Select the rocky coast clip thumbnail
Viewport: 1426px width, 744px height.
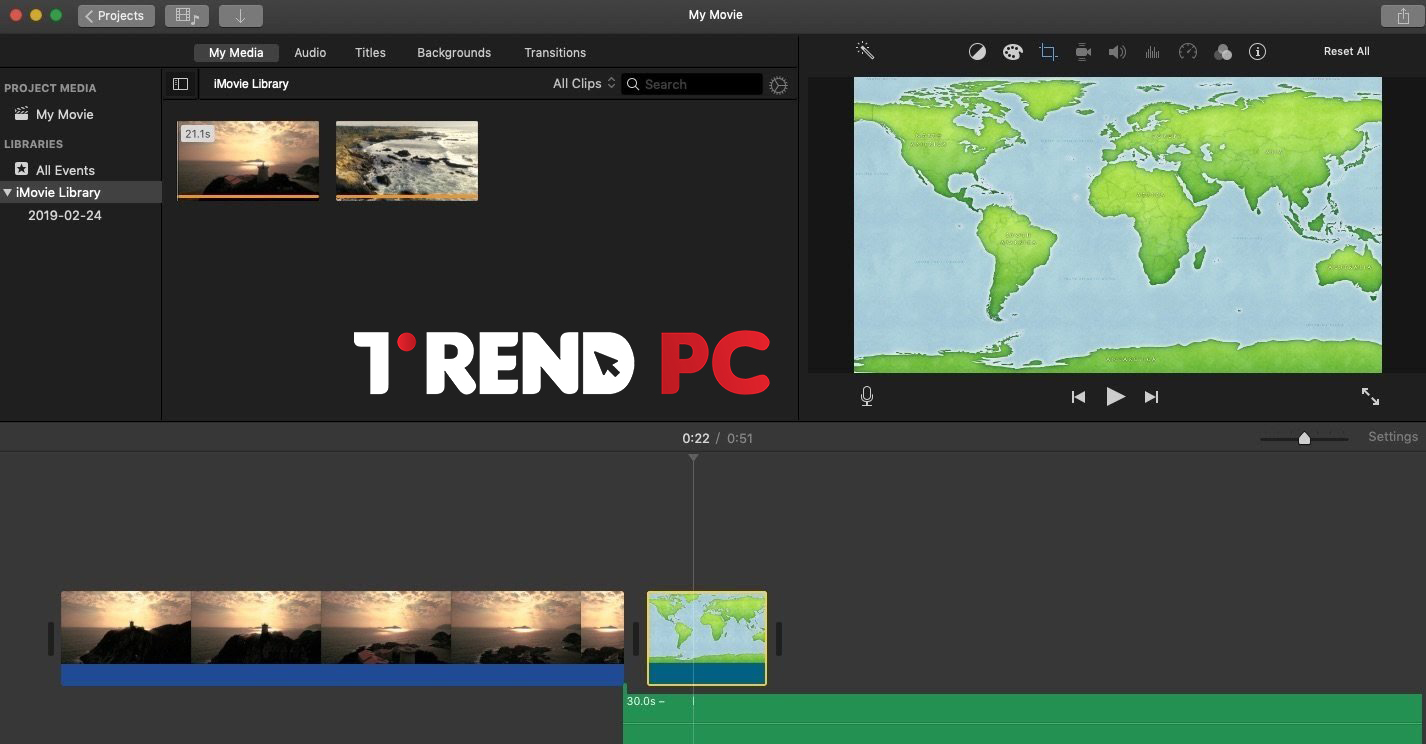point(407,161)
